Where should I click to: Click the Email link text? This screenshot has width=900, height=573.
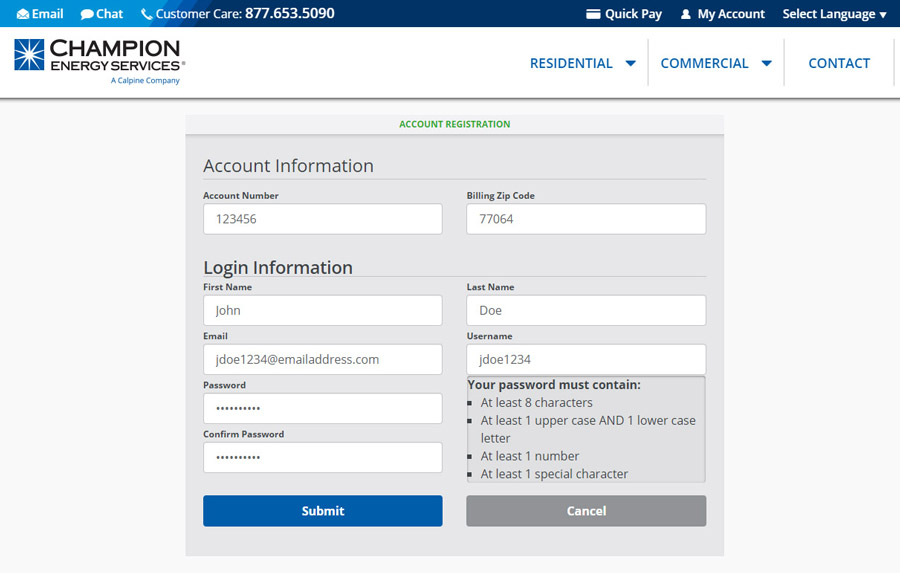click(x=48, y=14)
